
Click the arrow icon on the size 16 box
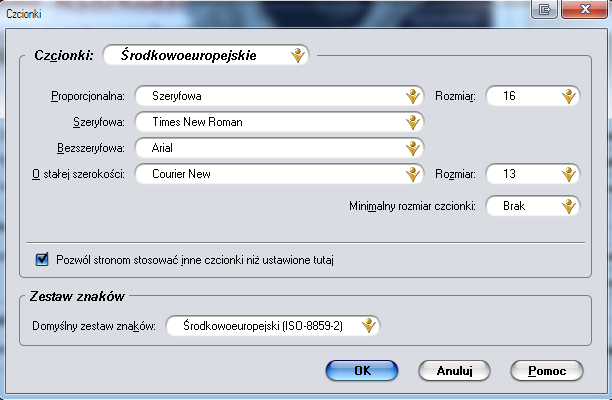coord(568,96)
